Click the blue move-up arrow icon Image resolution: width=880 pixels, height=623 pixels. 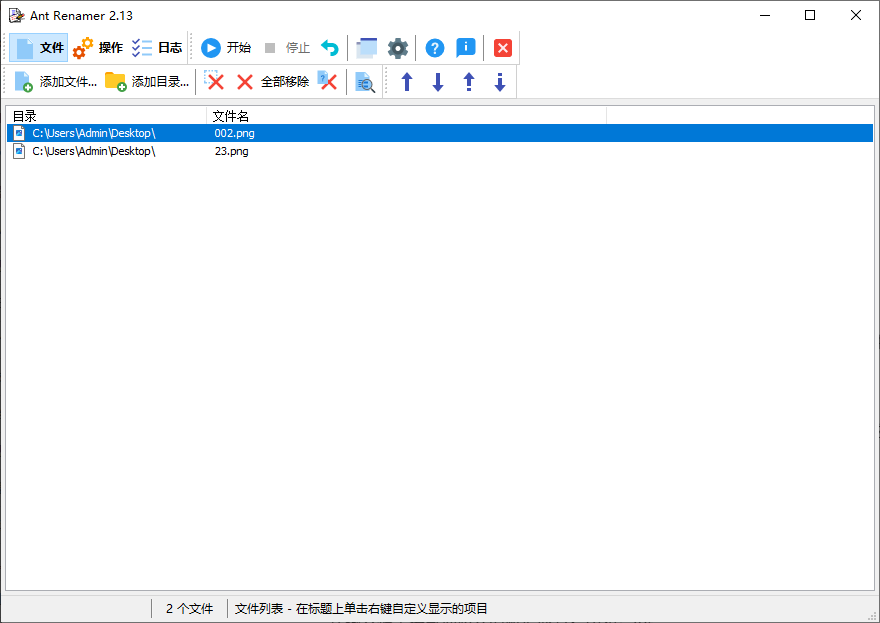[407, 81]
